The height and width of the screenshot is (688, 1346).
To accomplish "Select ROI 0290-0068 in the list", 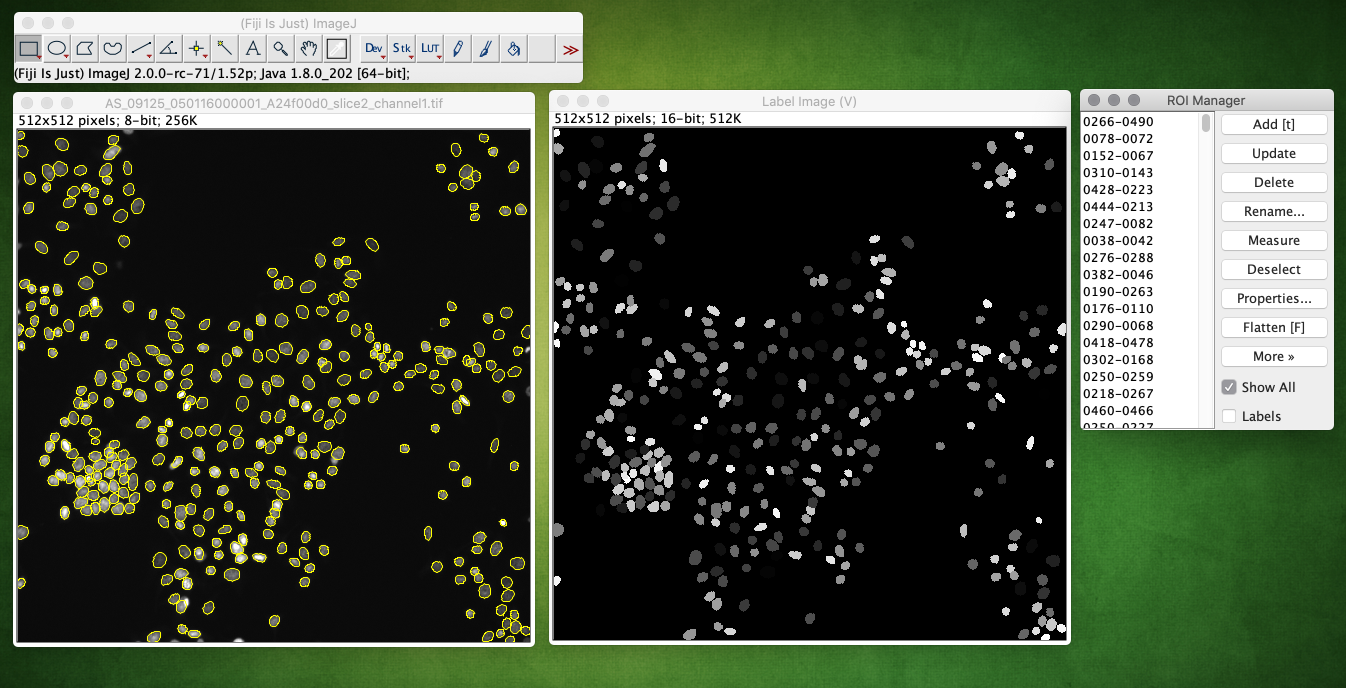I will pos(1141,326).
